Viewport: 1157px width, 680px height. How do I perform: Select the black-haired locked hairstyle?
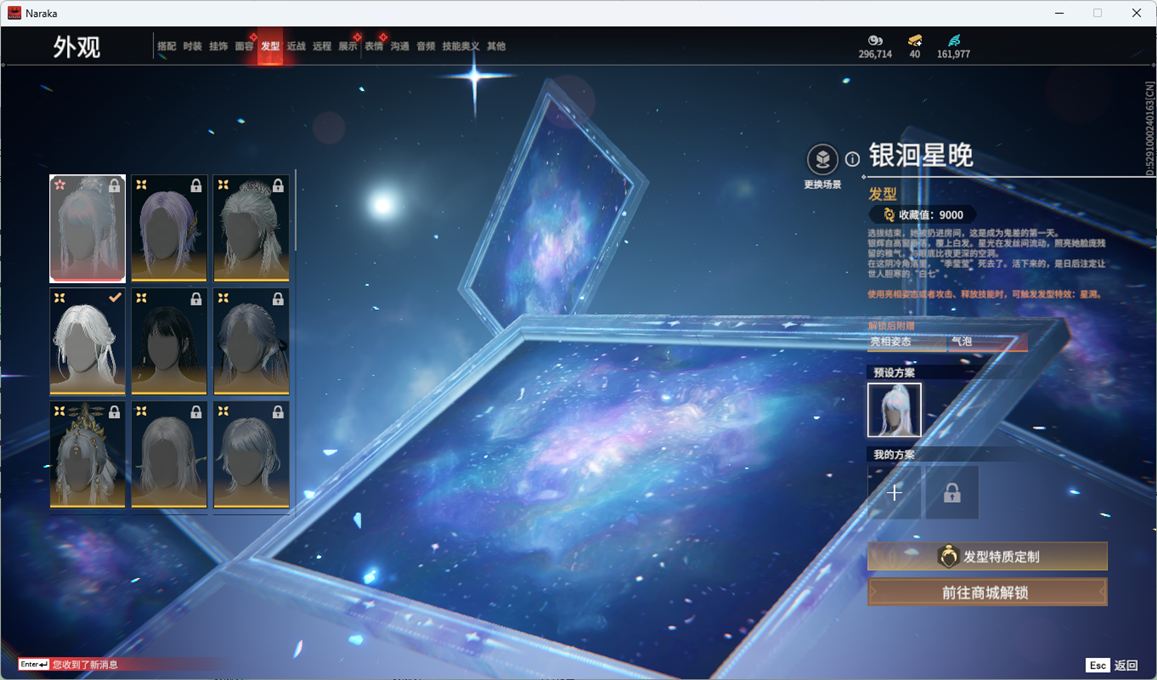(169, 341)
